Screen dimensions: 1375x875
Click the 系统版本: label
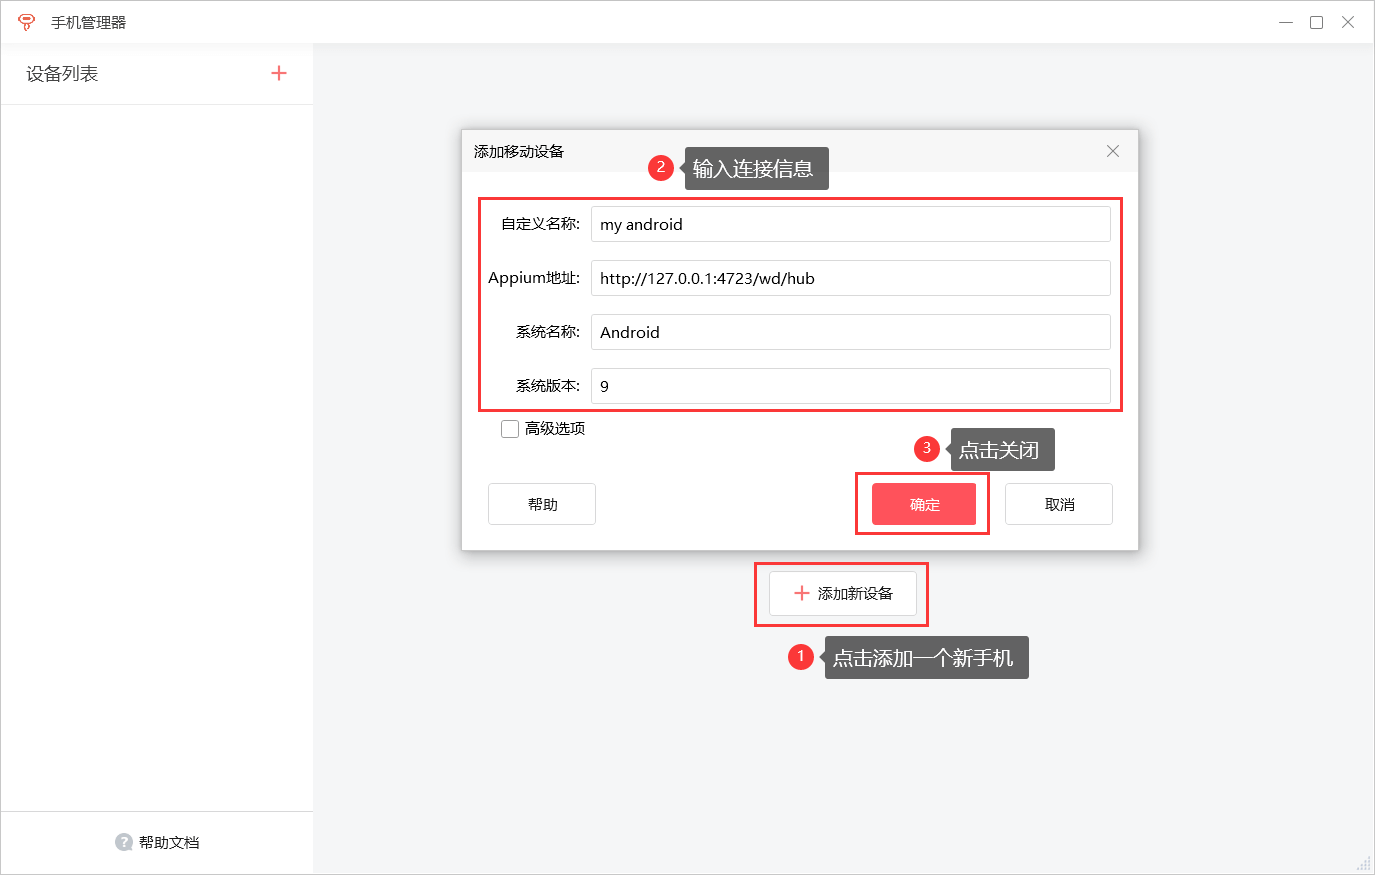click(x=548, y=386)
